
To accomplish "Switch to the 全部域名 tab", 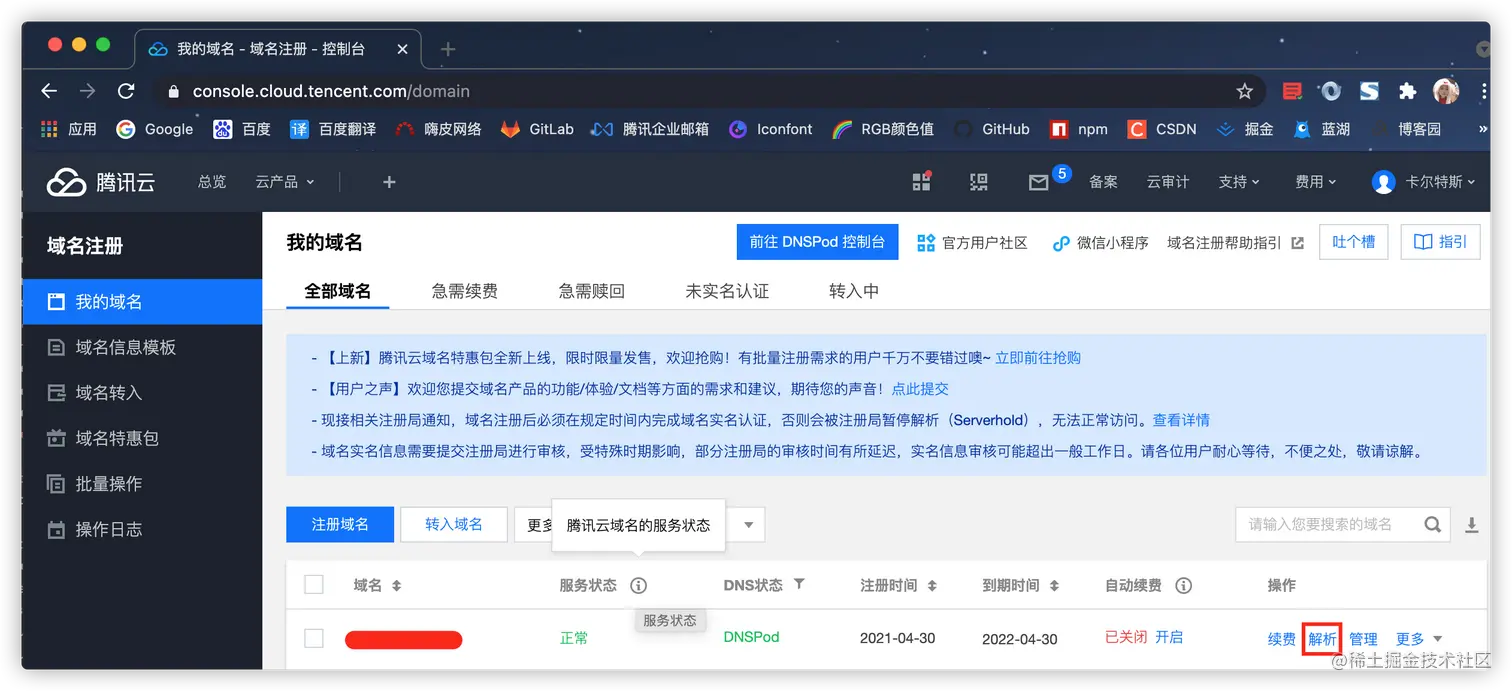I will coord(337,291).
